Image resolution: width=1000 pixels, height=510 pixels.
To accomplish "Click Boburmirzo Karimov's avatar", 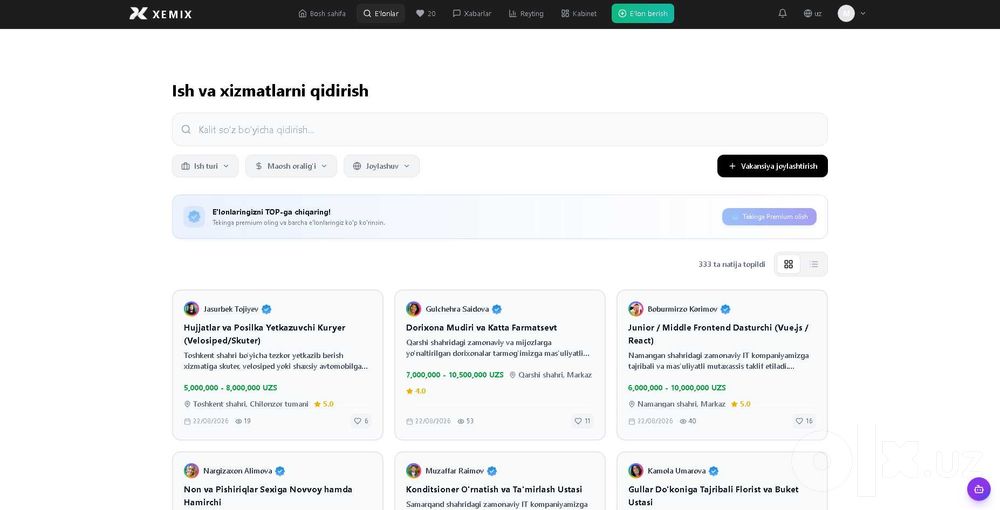I will (635, 309).
